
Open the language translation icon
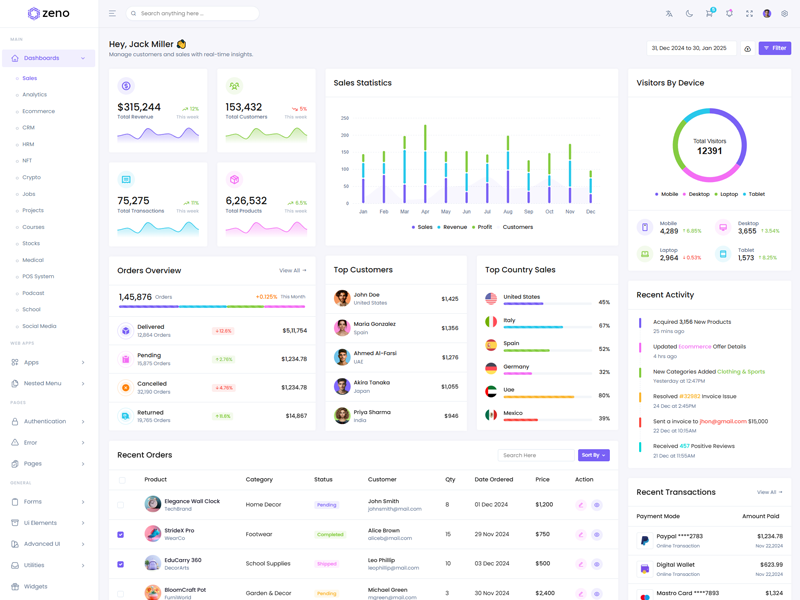click(669, 14)
